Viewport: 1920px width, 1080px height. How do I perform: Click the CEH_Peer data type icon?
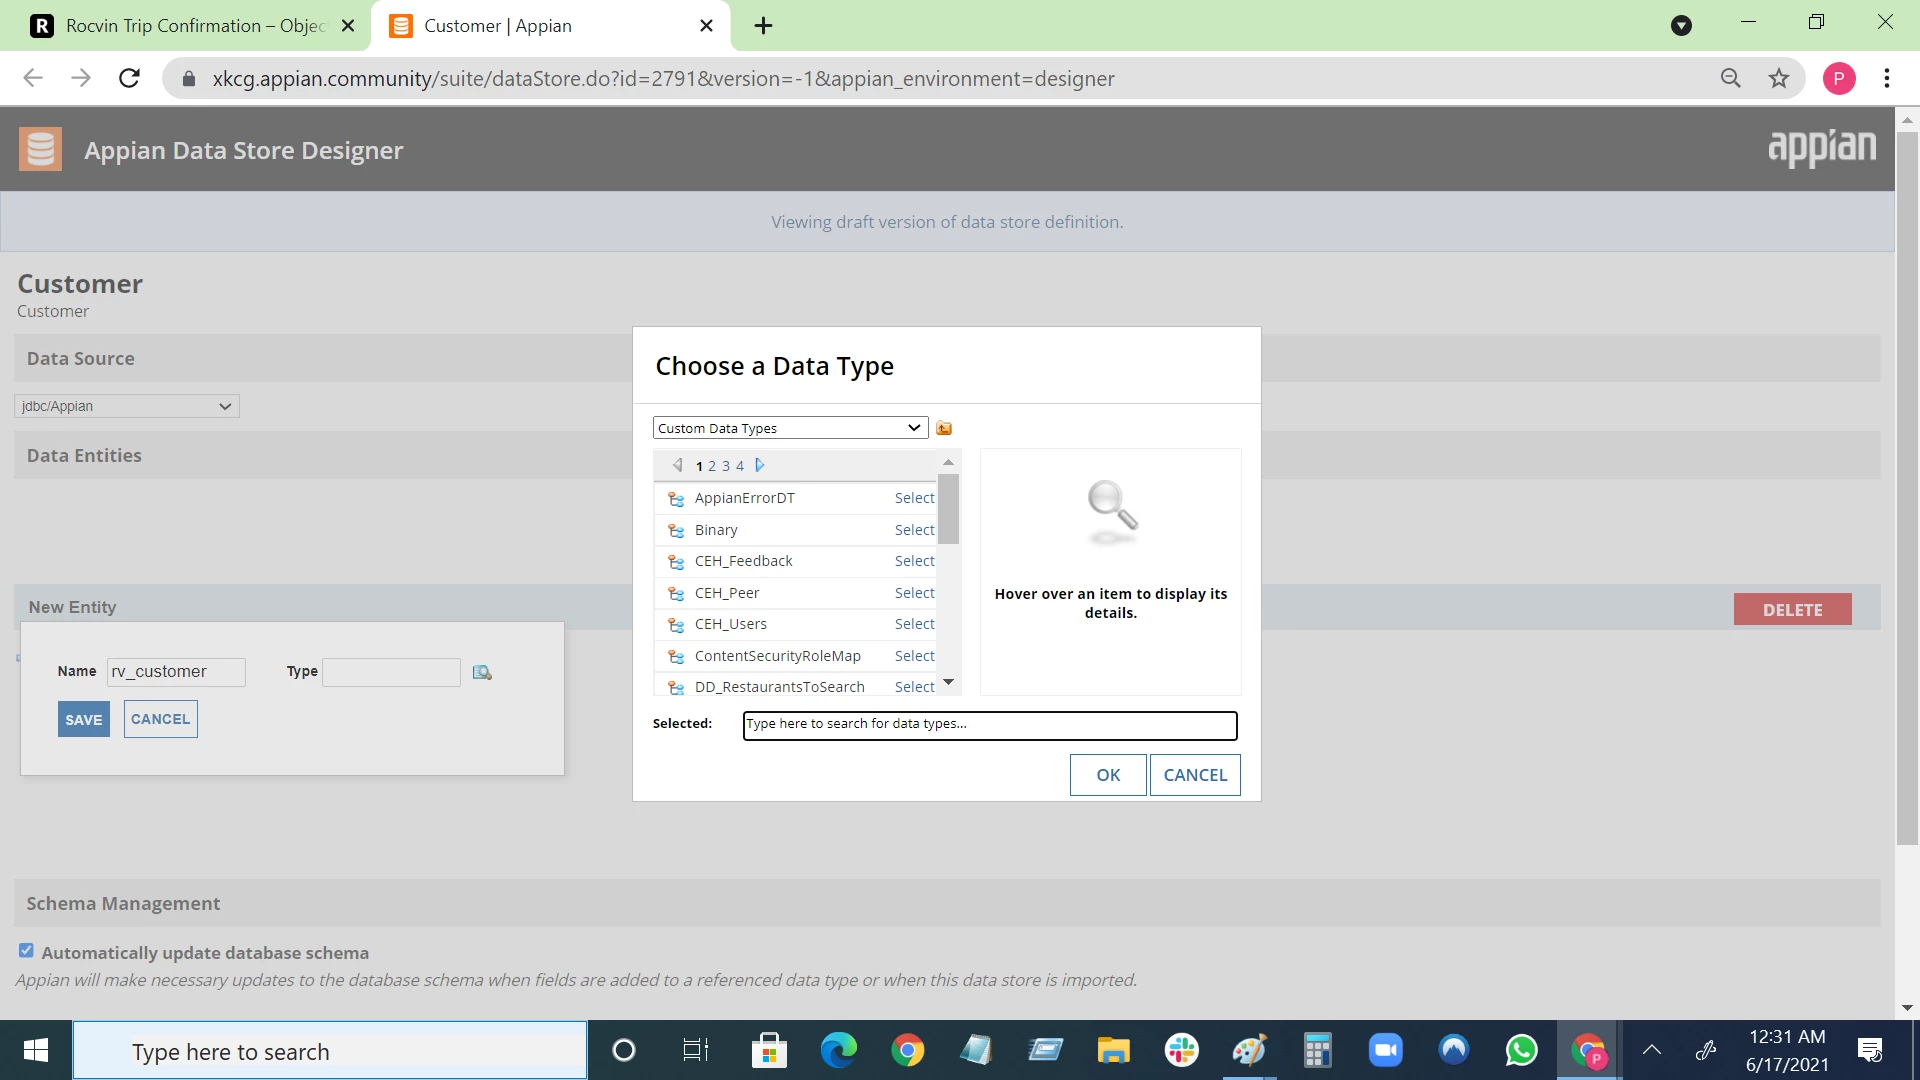[x=676, y=593]
